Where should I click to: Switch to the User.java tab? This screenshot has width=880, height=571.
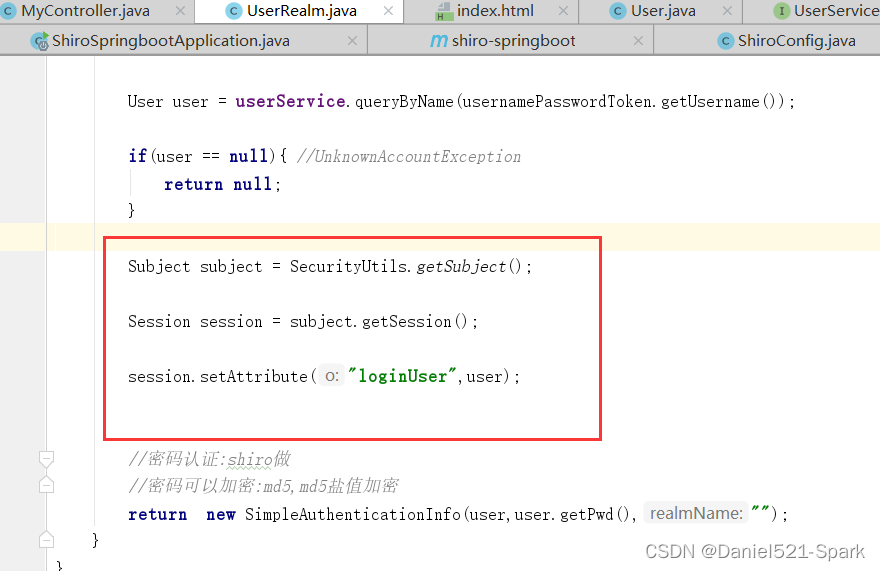point(661,11)
